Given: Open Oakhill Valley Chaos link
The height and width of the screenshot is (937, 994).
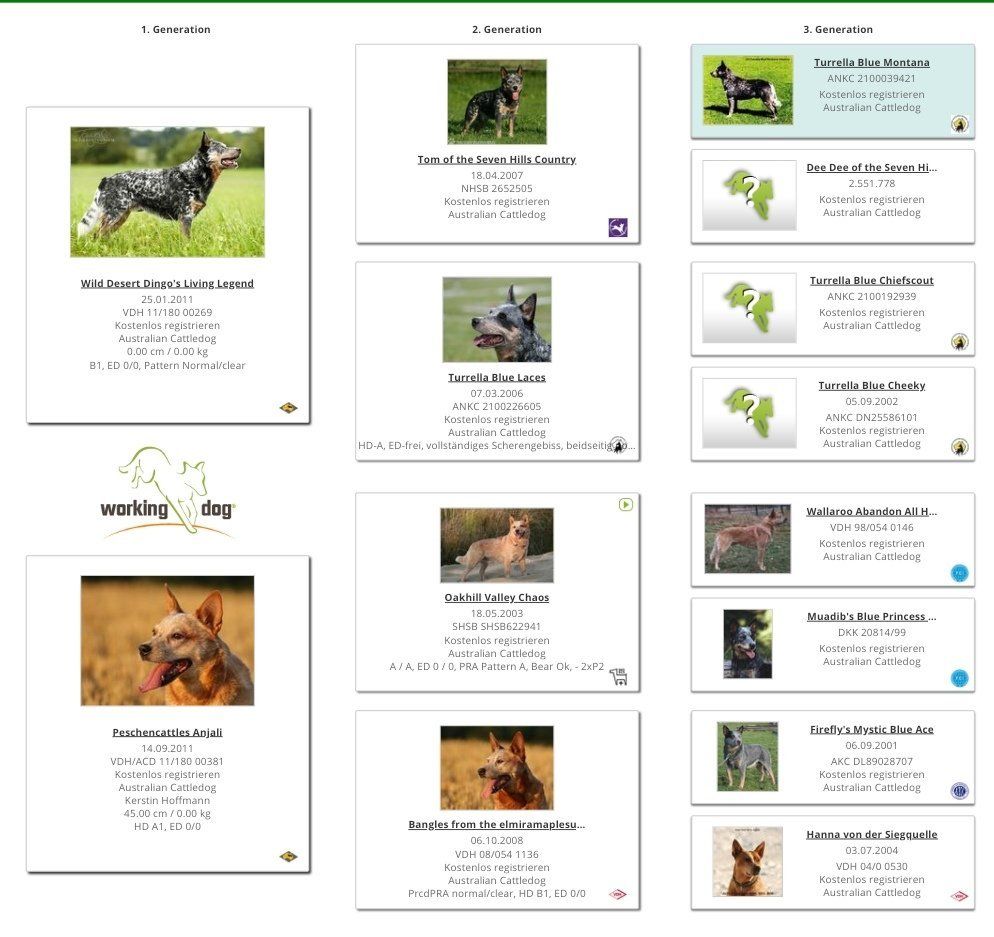Looking at the screenshot, I should (497, 597).
